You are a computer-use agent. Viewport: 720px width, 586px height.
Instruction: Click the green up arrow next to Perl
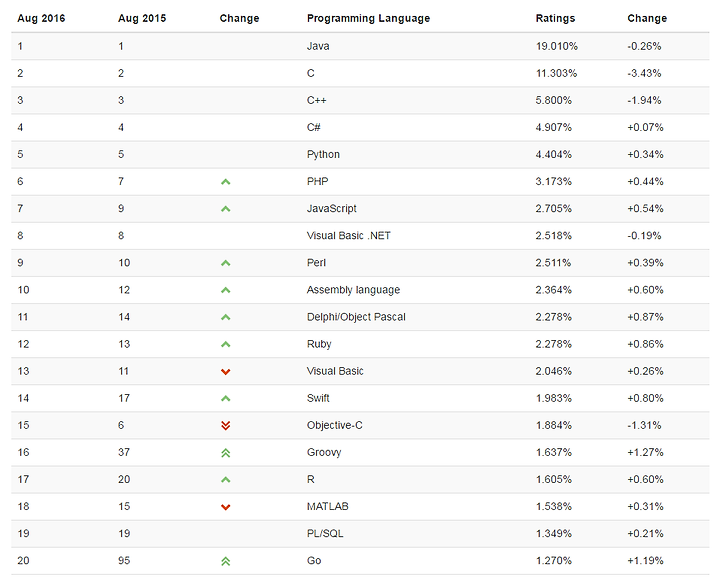tap(225, 263)
